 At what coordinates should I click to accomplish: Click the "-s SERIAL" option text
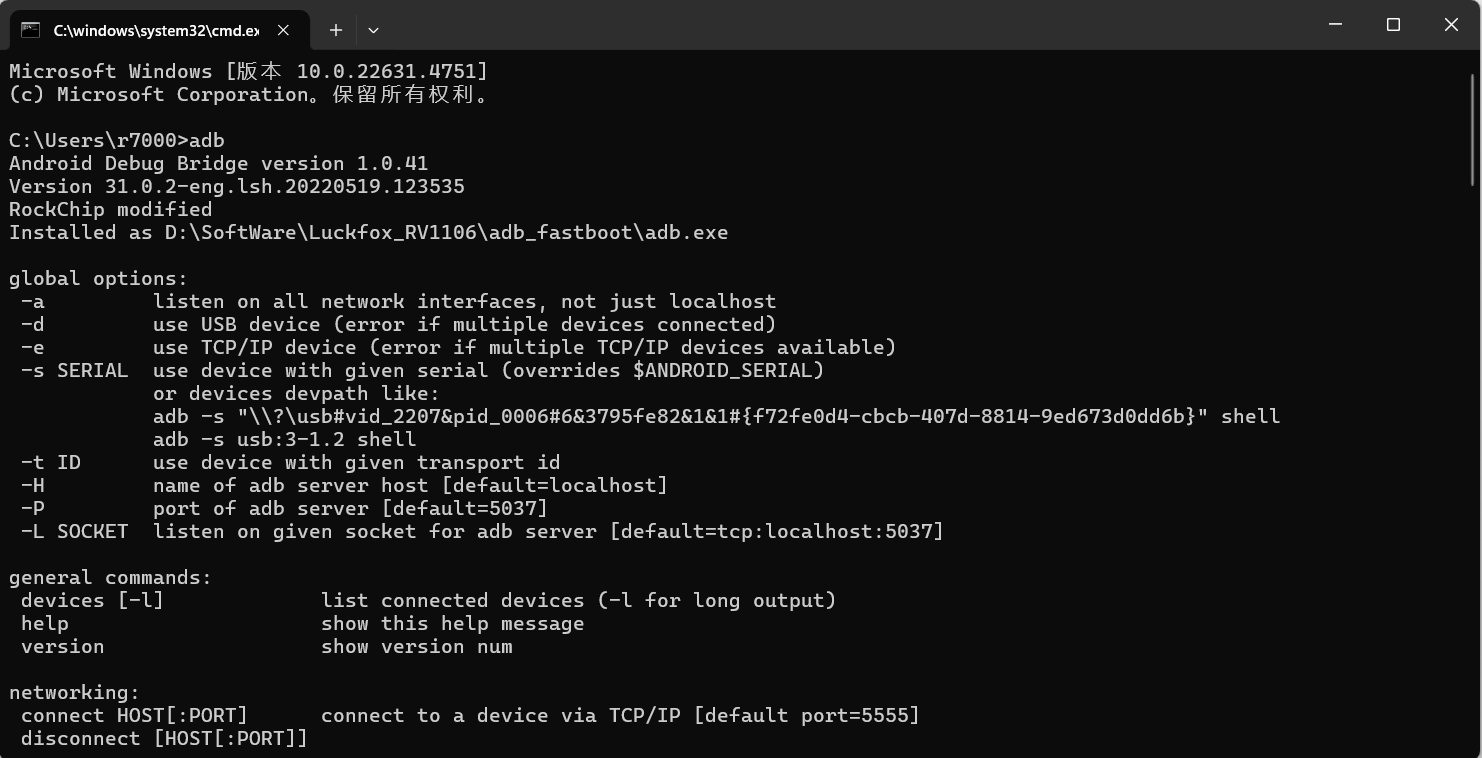tap(75, 370)
